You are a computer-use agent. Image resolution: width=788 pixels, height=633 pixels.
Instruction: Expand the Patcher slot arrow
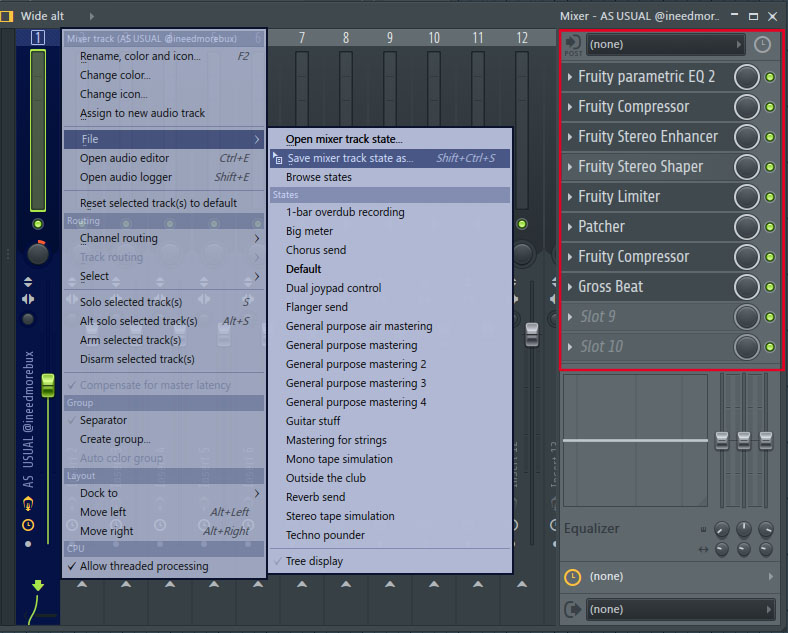pyautogui.click(x=569, y=227)
